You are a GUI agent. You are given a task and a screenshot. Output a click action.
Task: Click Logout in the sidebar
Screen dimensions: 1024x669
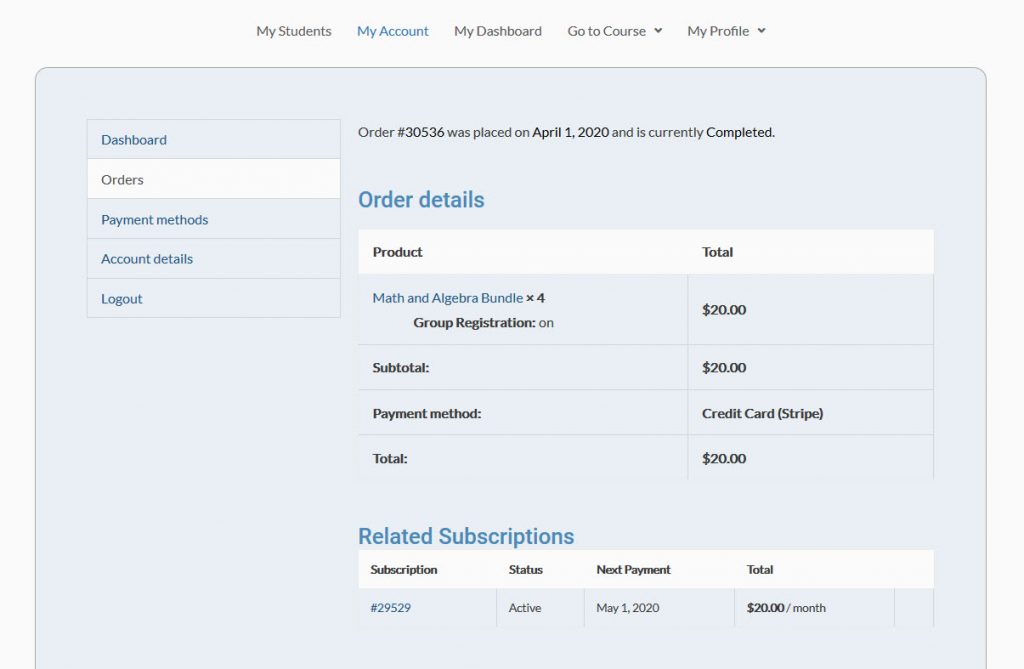214,299
